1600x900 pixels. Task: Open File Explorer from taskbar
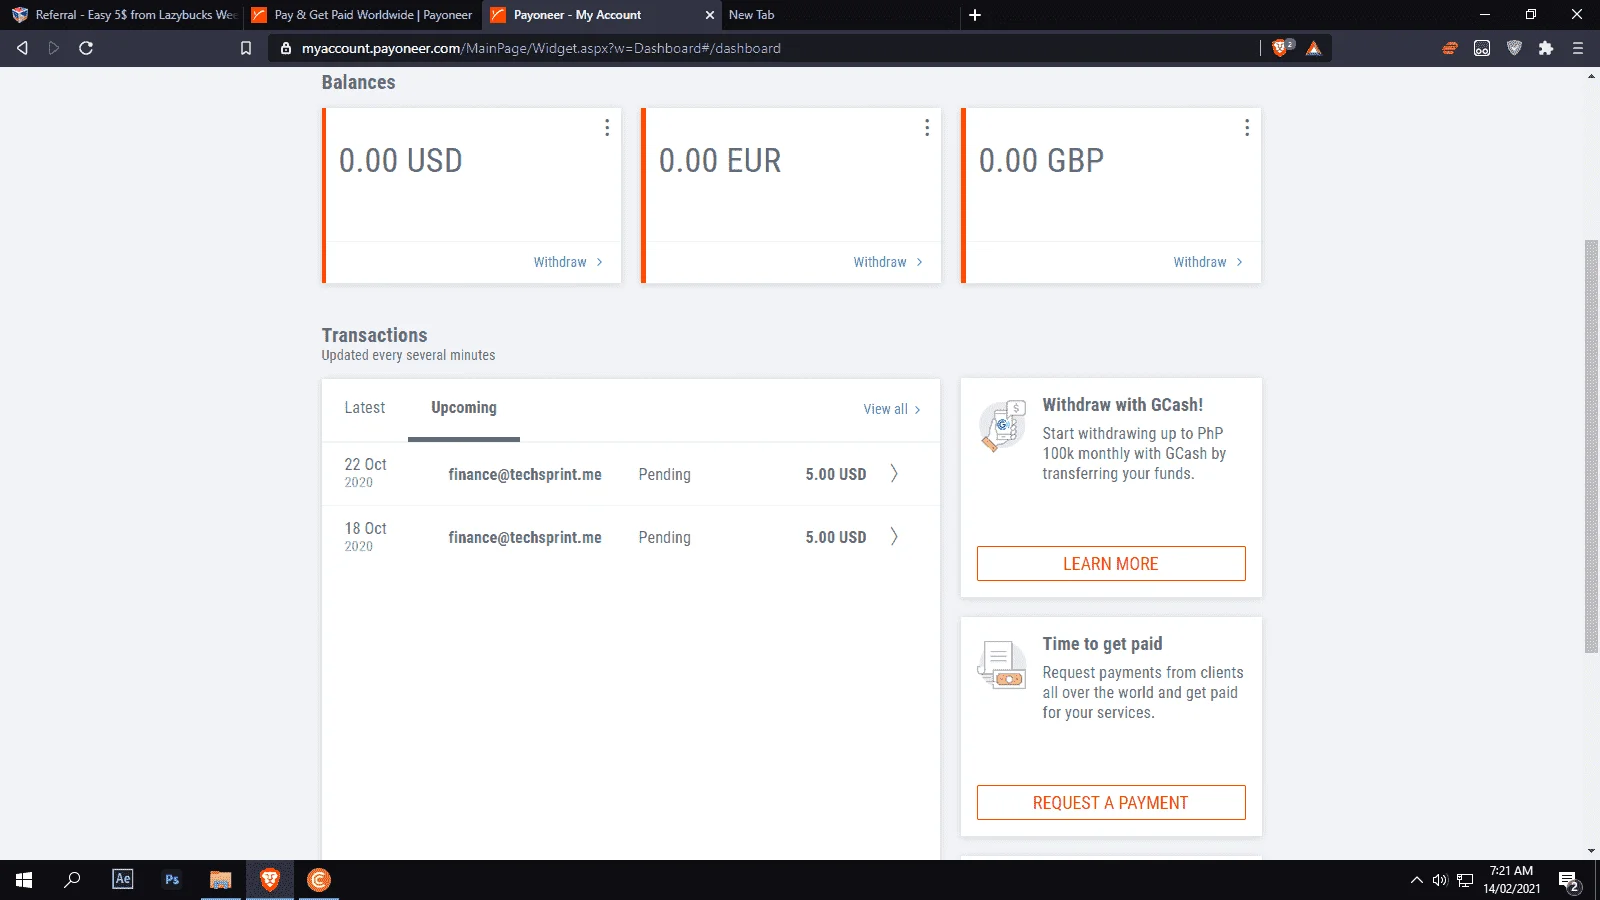(221, 880)
